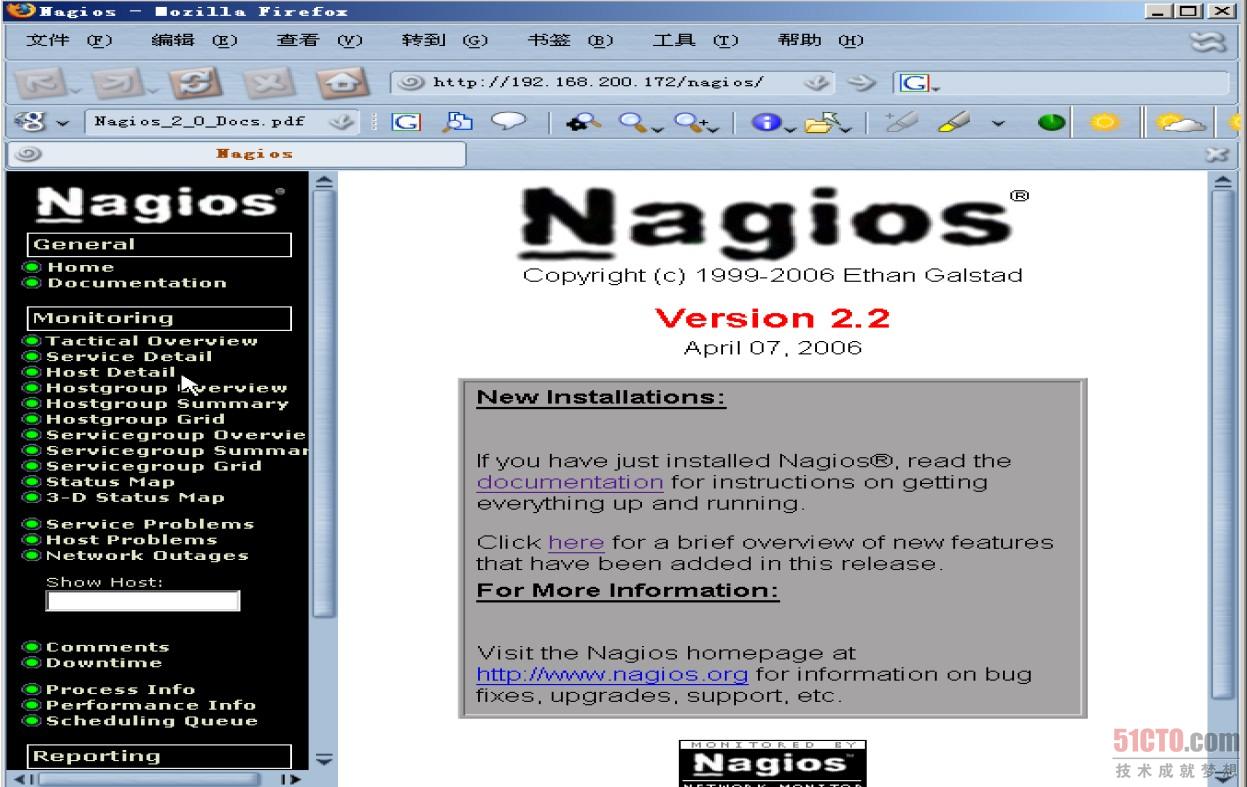Click the magnifier search icon with dropdown

click(635, 122)
